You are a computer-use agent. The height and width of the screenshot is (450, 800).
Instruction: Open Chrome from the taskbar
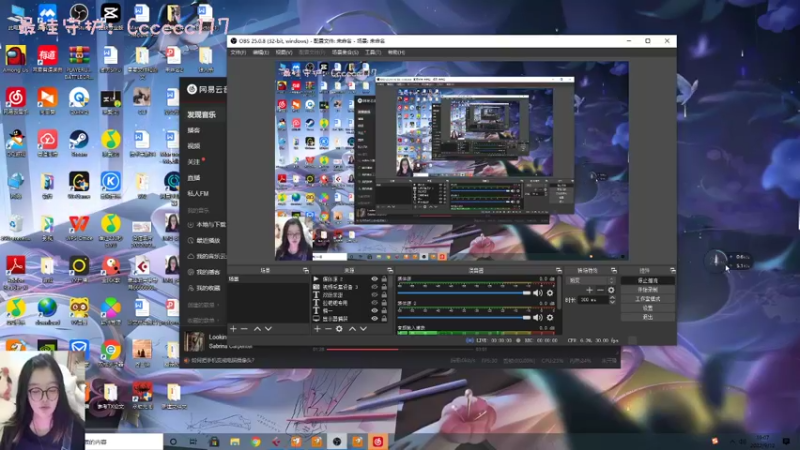point(256,442)
